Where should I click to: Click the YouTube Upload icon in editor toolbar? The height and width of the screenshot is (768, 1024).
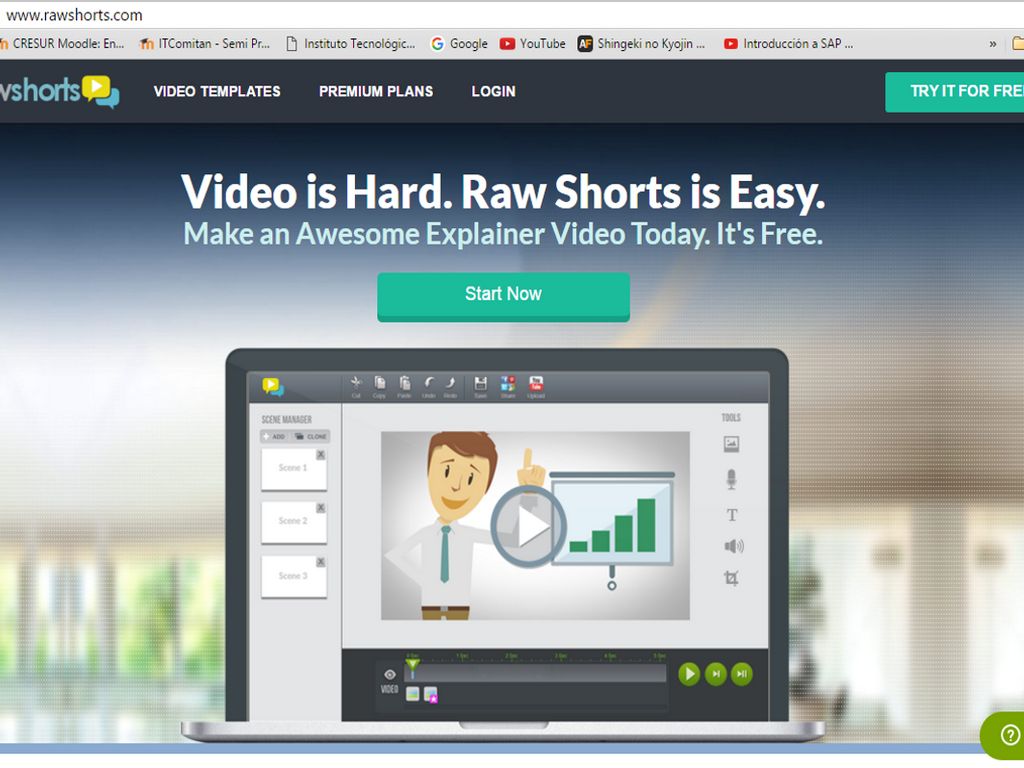pyautogui.click(x=536, y=384)
